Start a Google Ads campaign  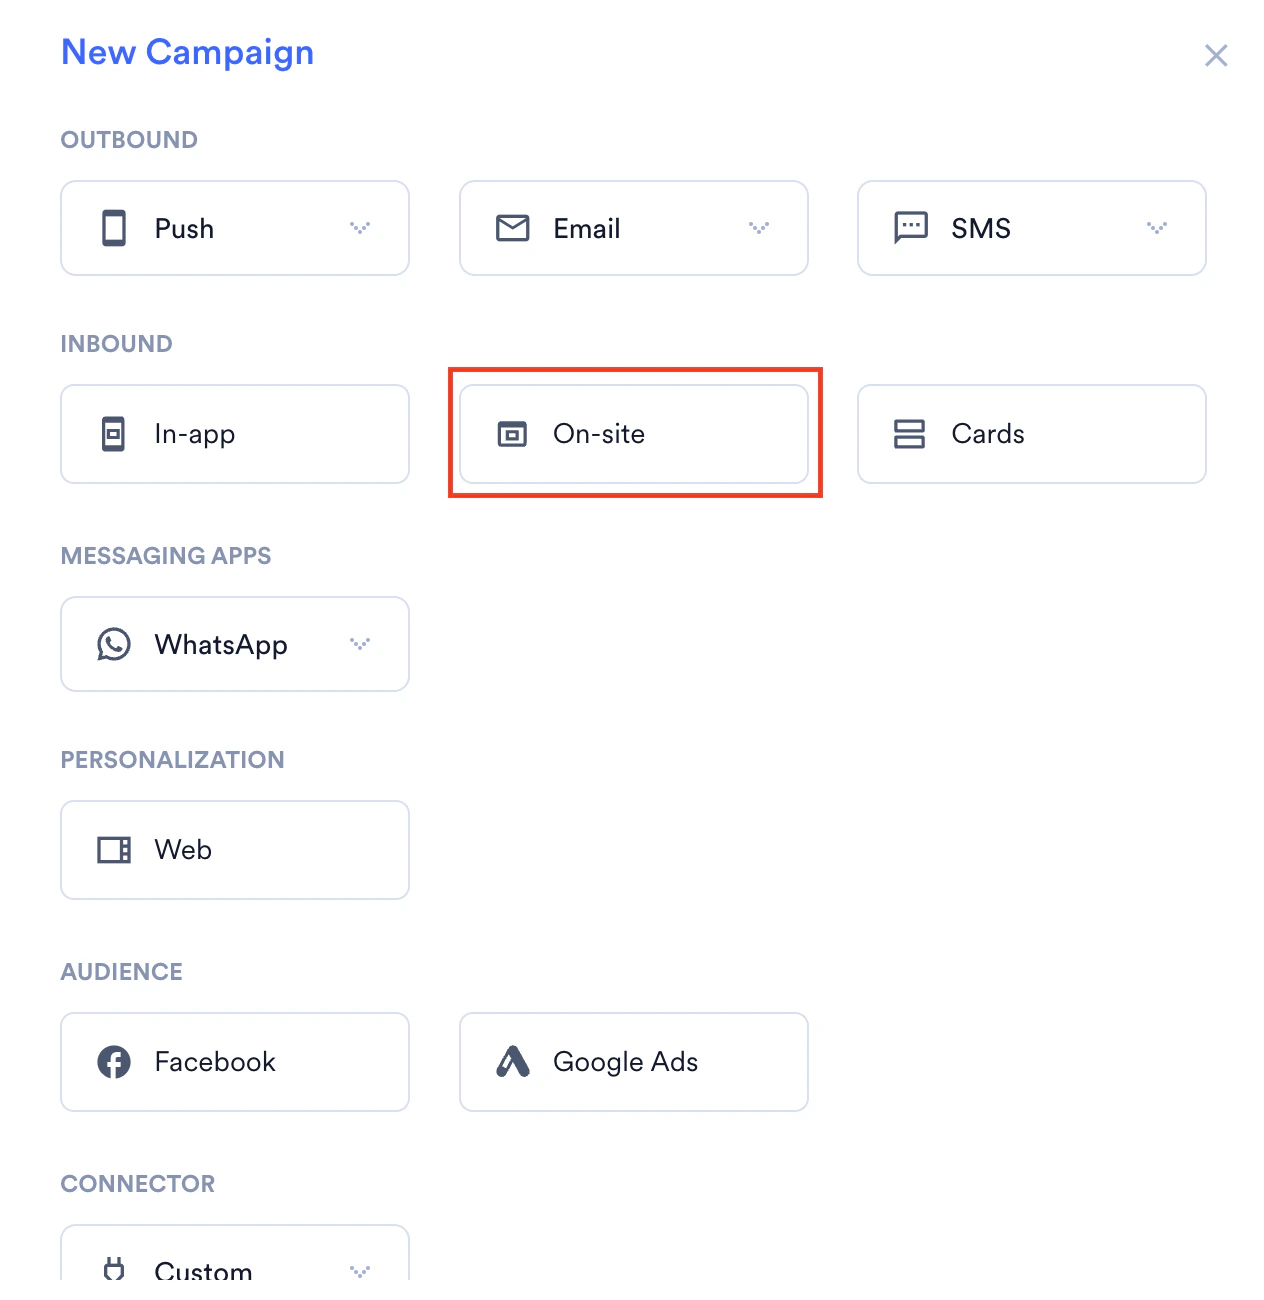[x=633, y=1062]
